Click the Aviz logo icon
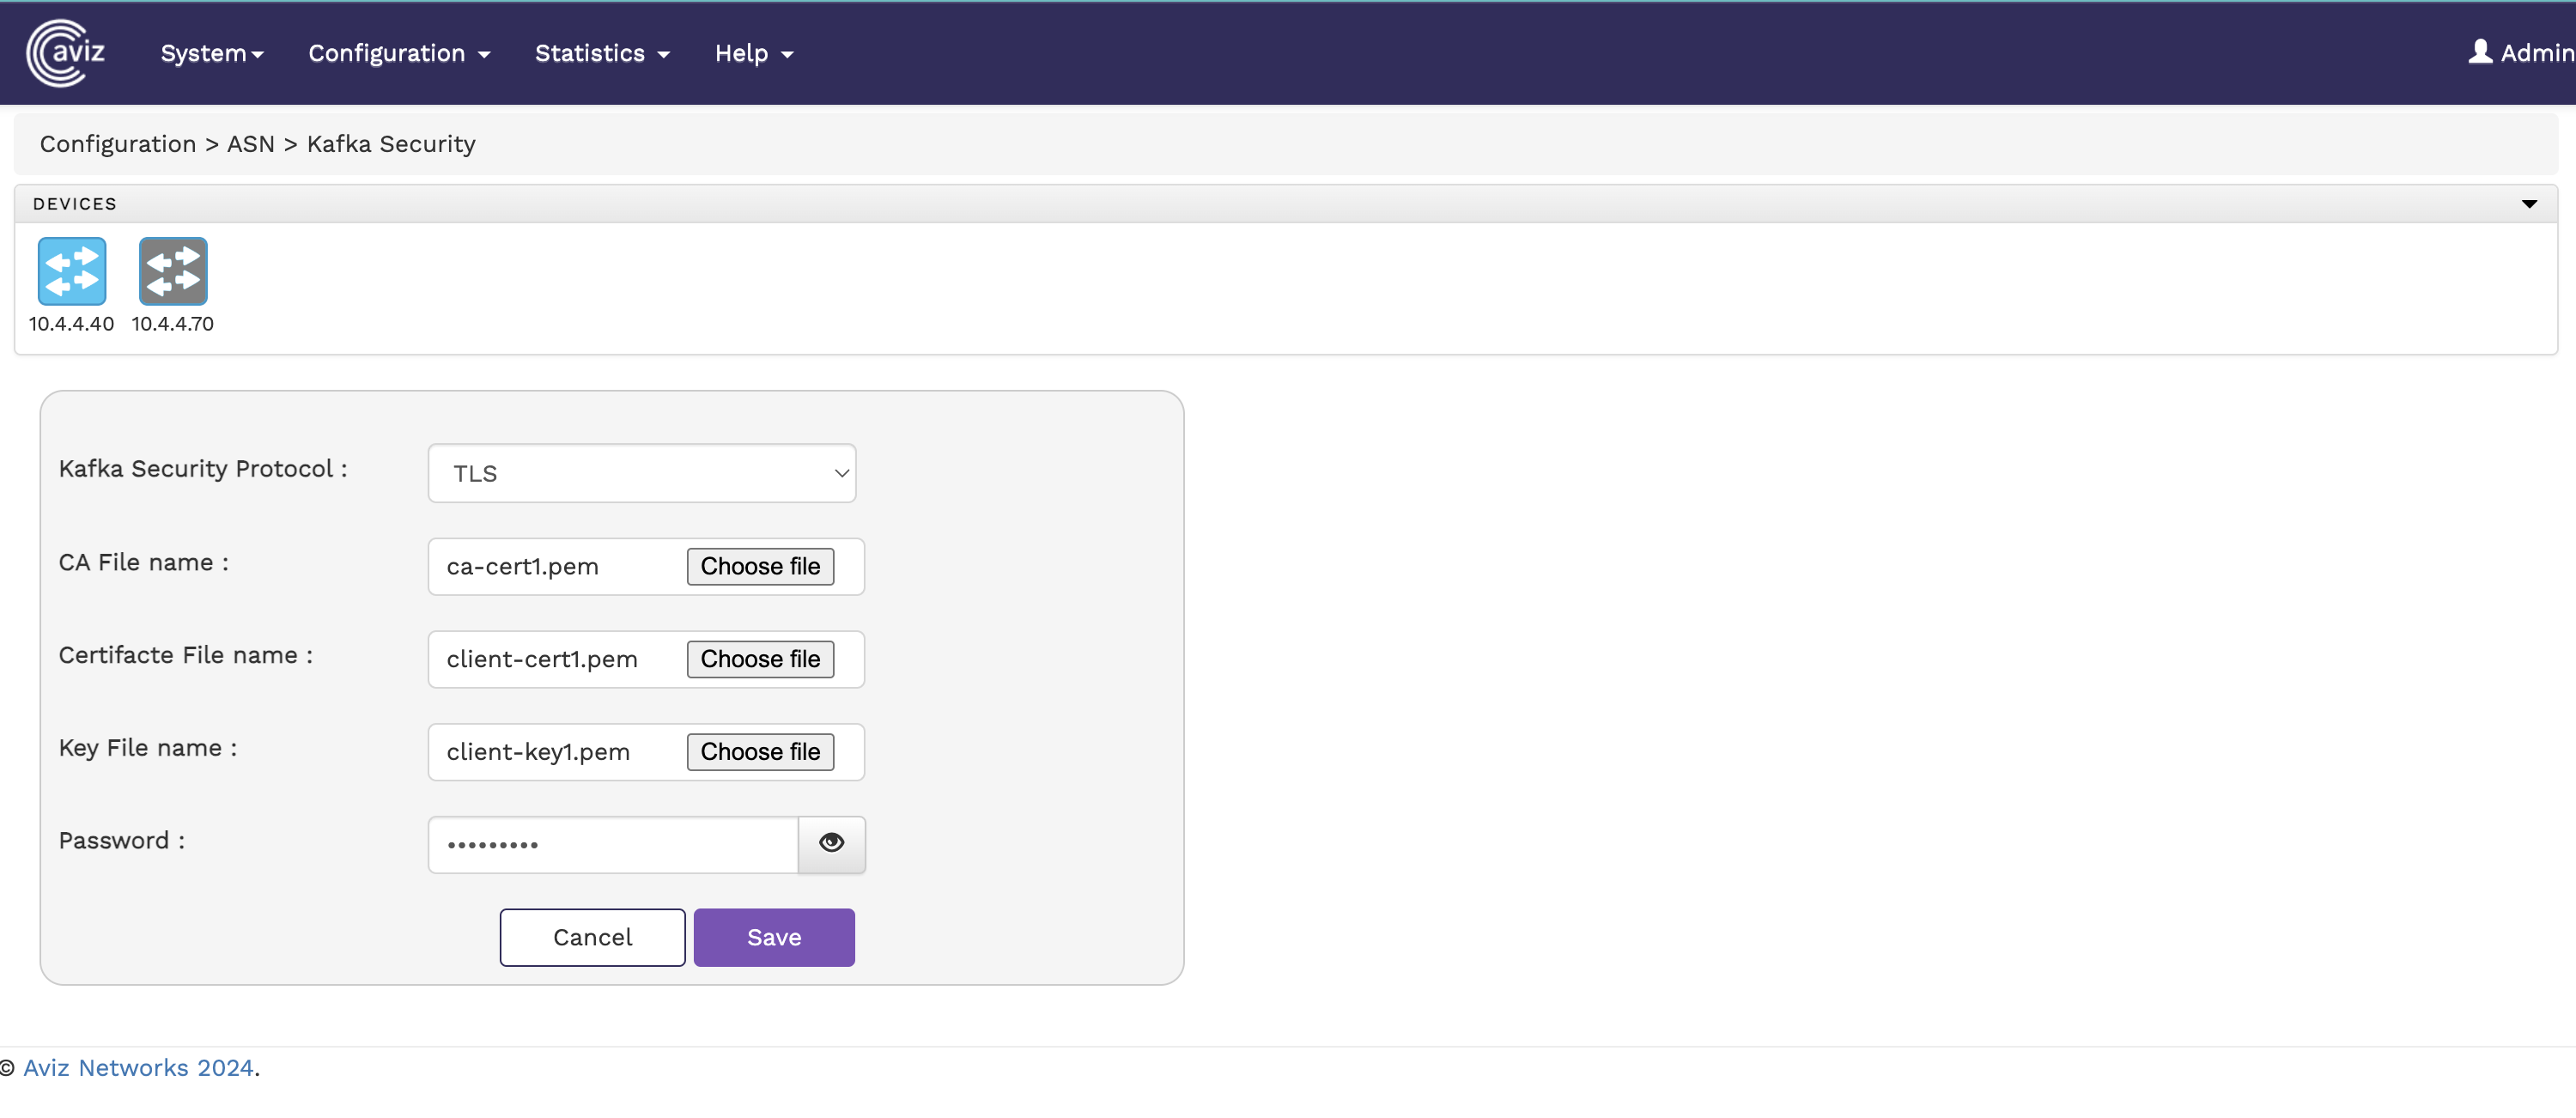 pyautogui.click(x=65, y=53)
